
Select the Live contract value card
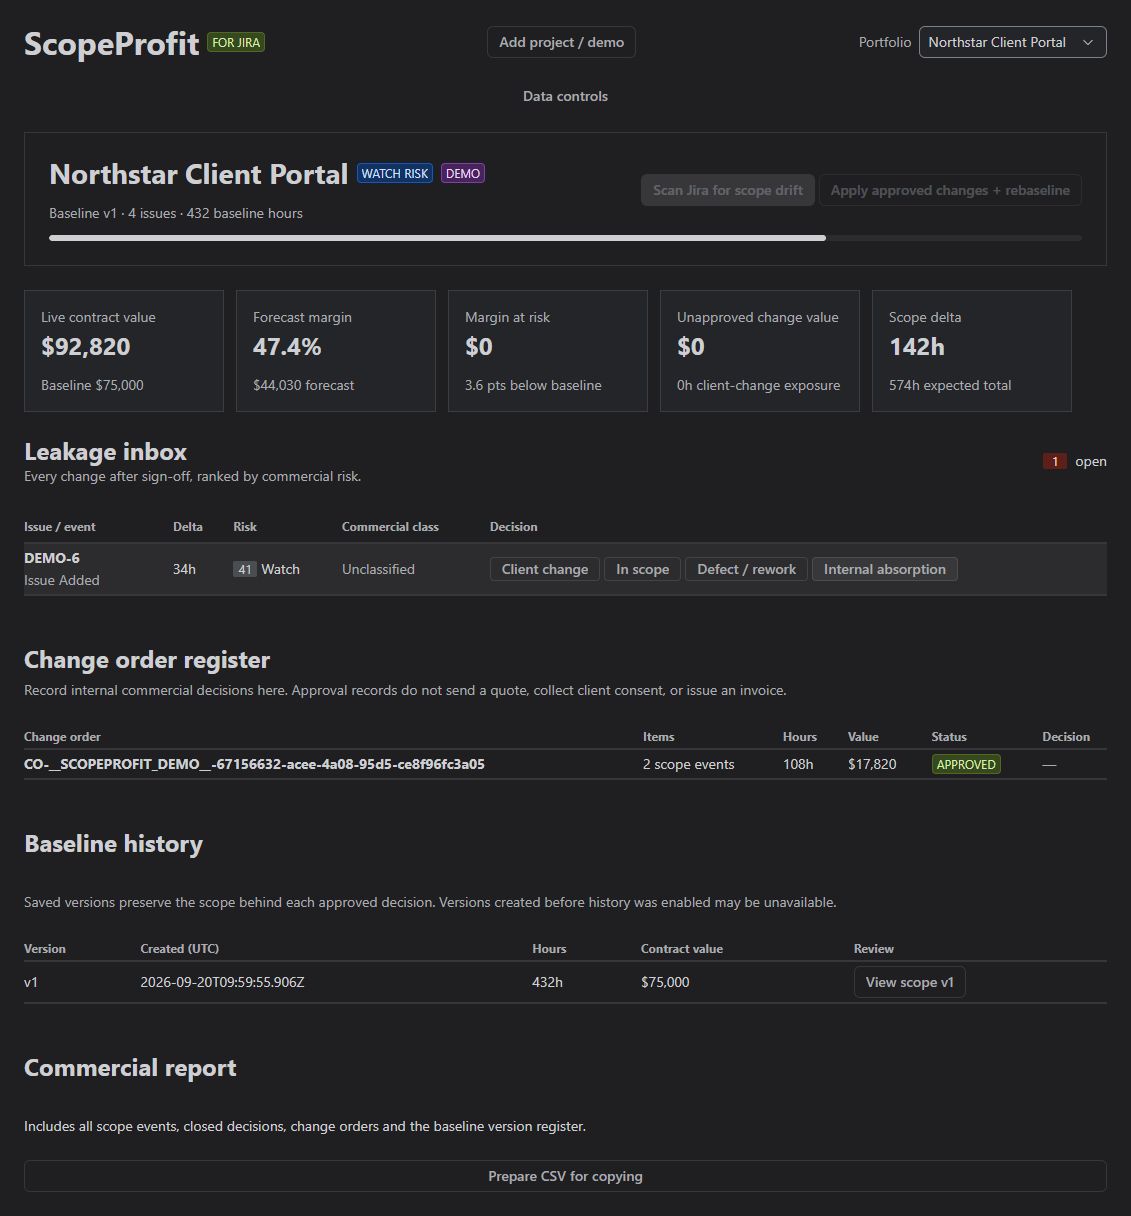point(124,351)
